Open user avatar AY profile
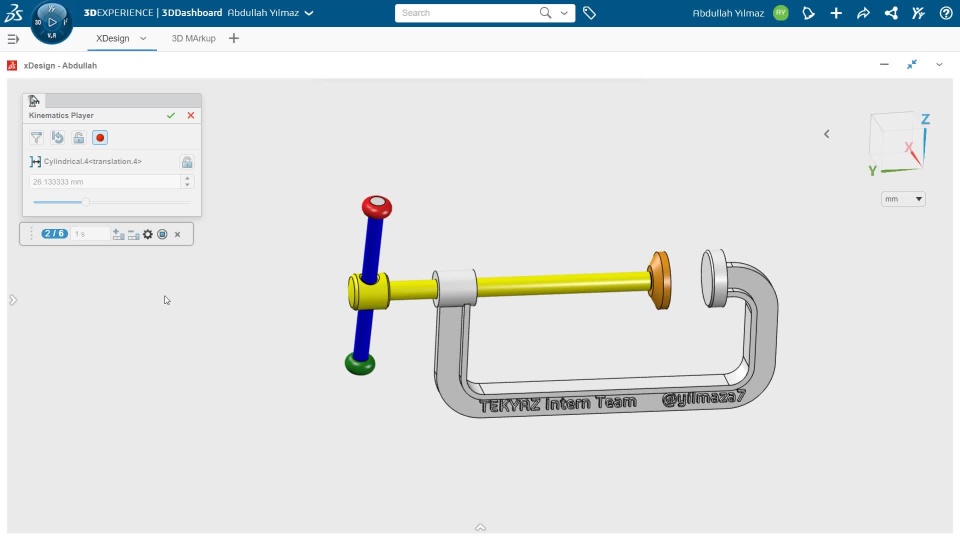Viewport: 960px width, 540px height. point(781,13)
